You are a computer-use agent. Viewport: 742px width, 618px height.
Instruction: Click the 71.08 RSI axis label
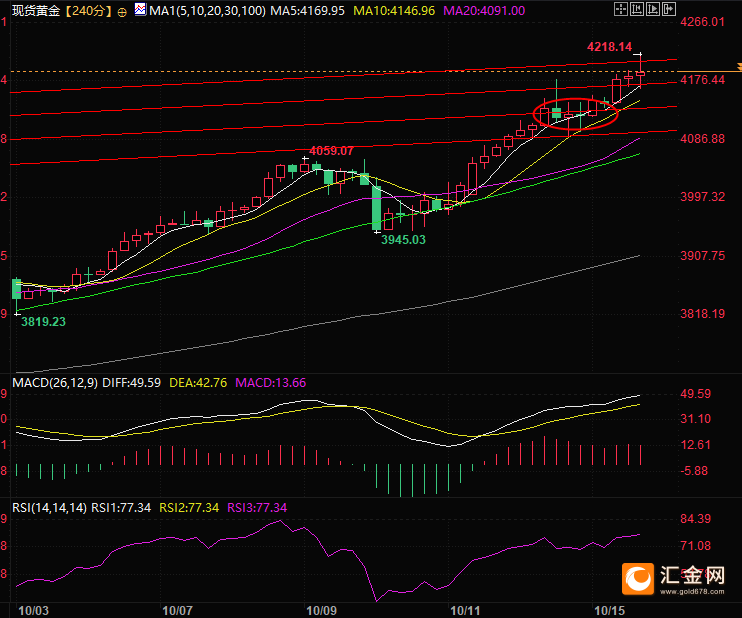695,546
